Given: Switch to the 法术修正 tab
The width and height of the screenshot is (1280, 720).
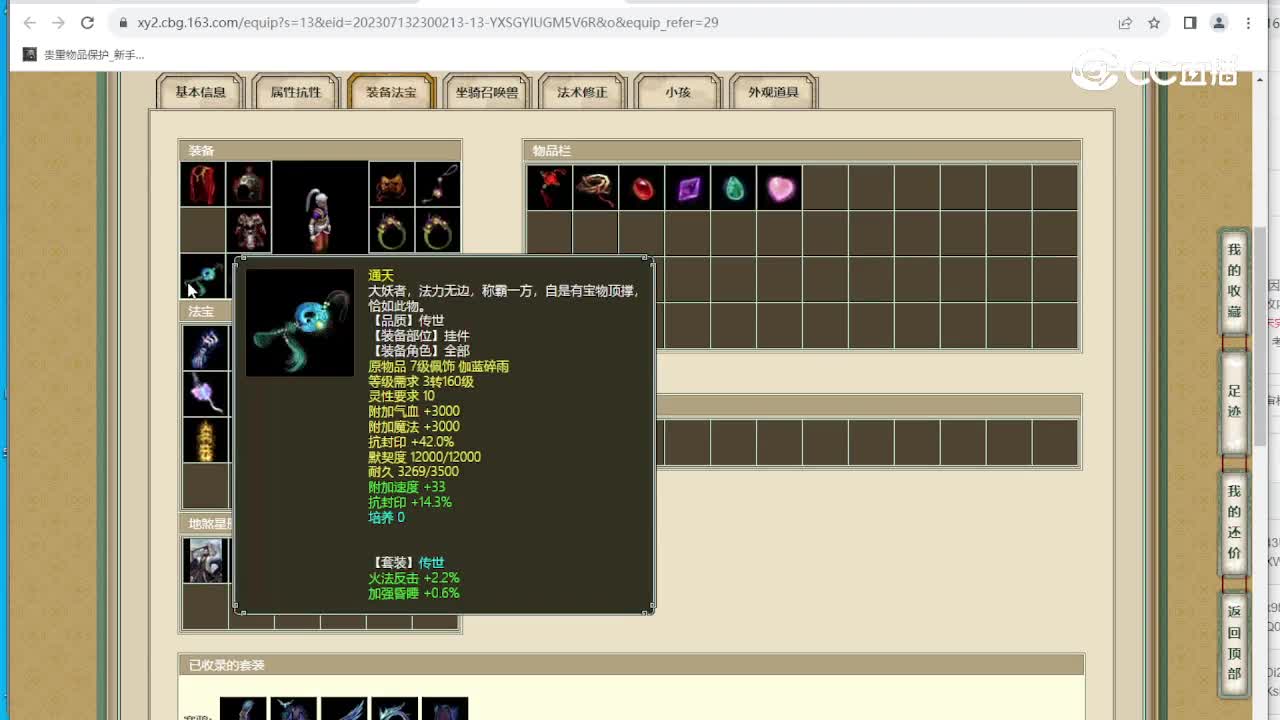Looking at the screenshot, I should coord(582,92).
